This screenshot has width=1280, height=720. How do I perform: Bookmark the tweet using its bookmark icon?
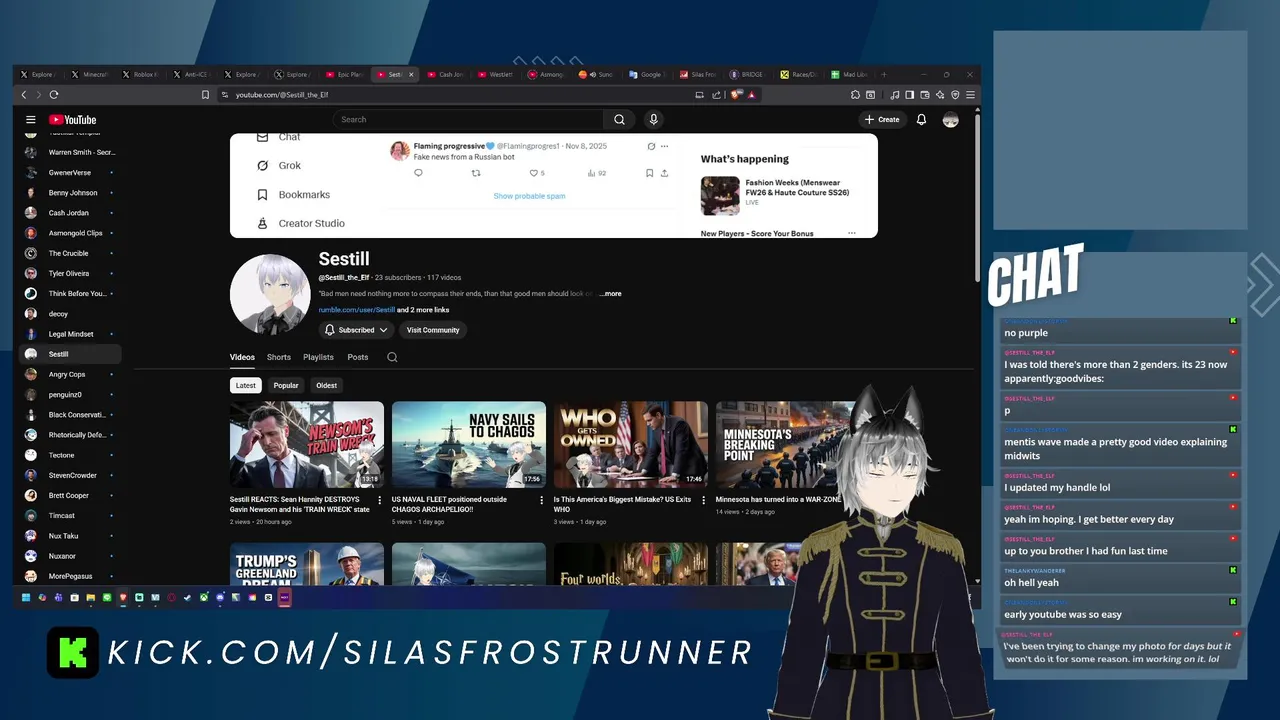[x=649, y=173]
